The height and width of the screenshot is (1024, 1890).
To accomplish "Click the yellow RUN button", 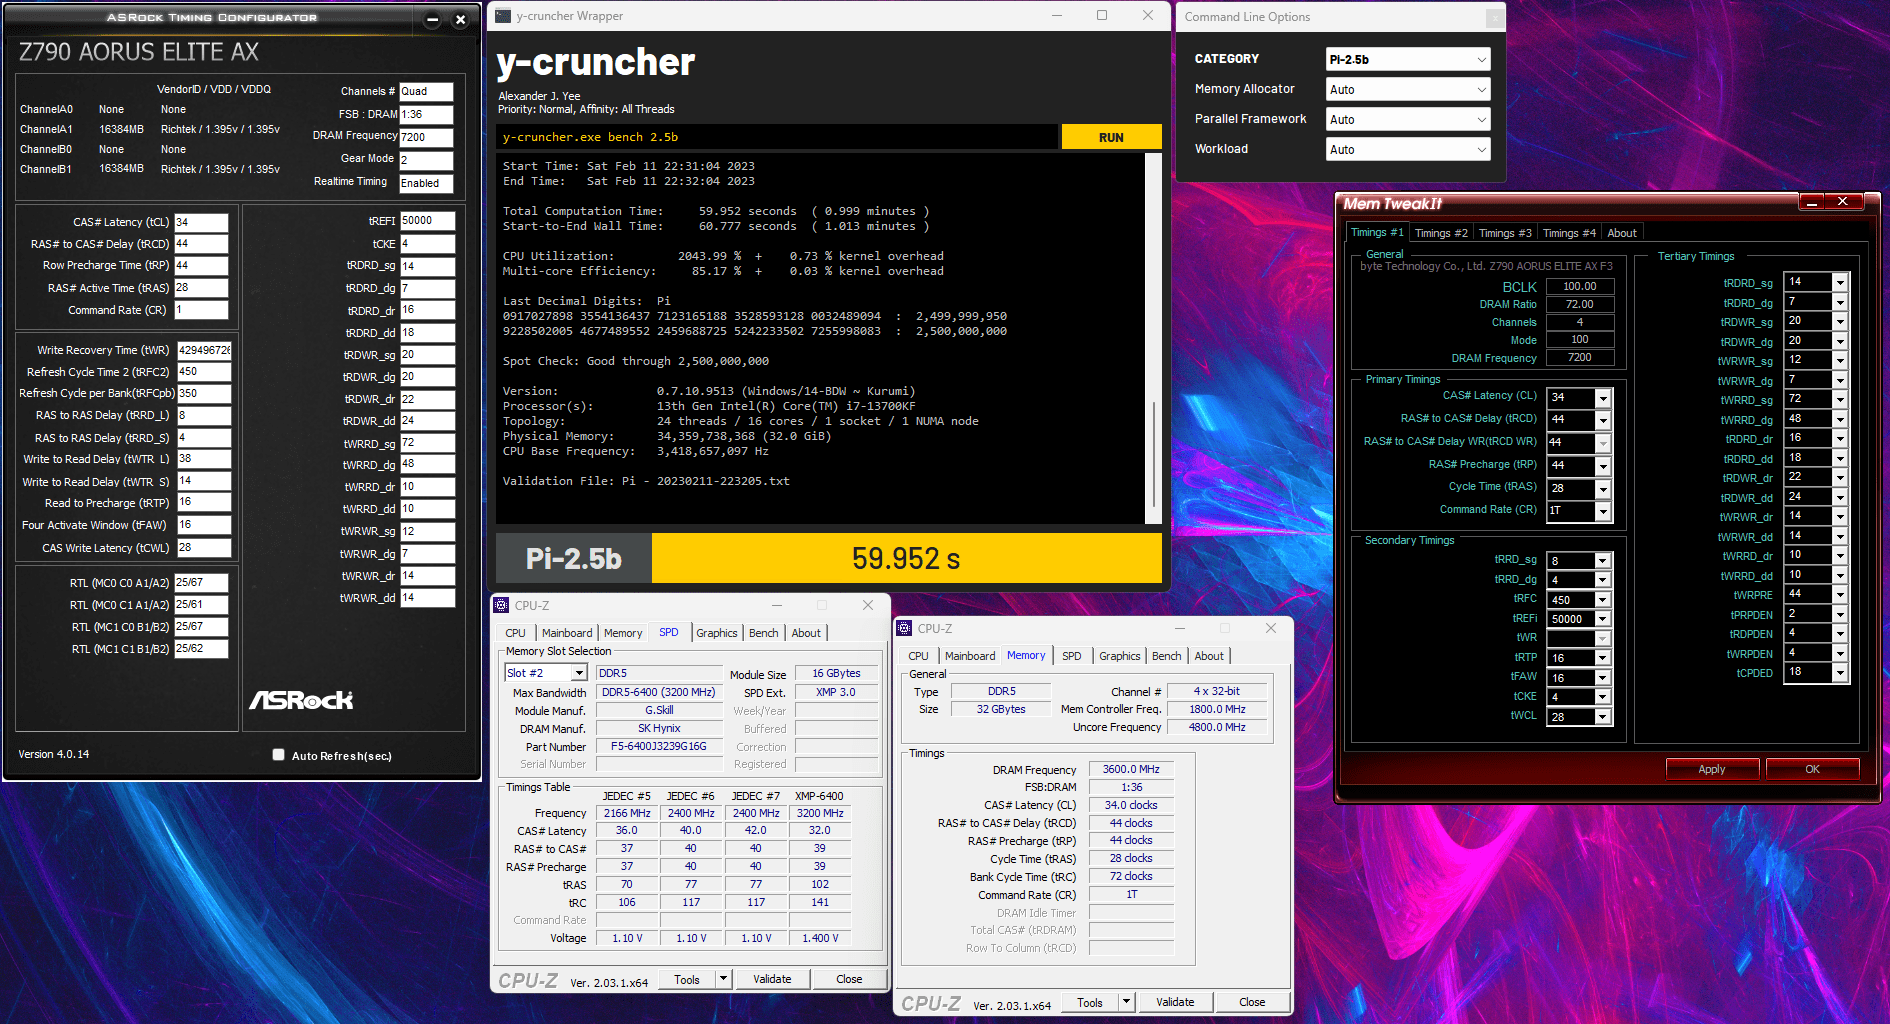I will [1111, 137].
